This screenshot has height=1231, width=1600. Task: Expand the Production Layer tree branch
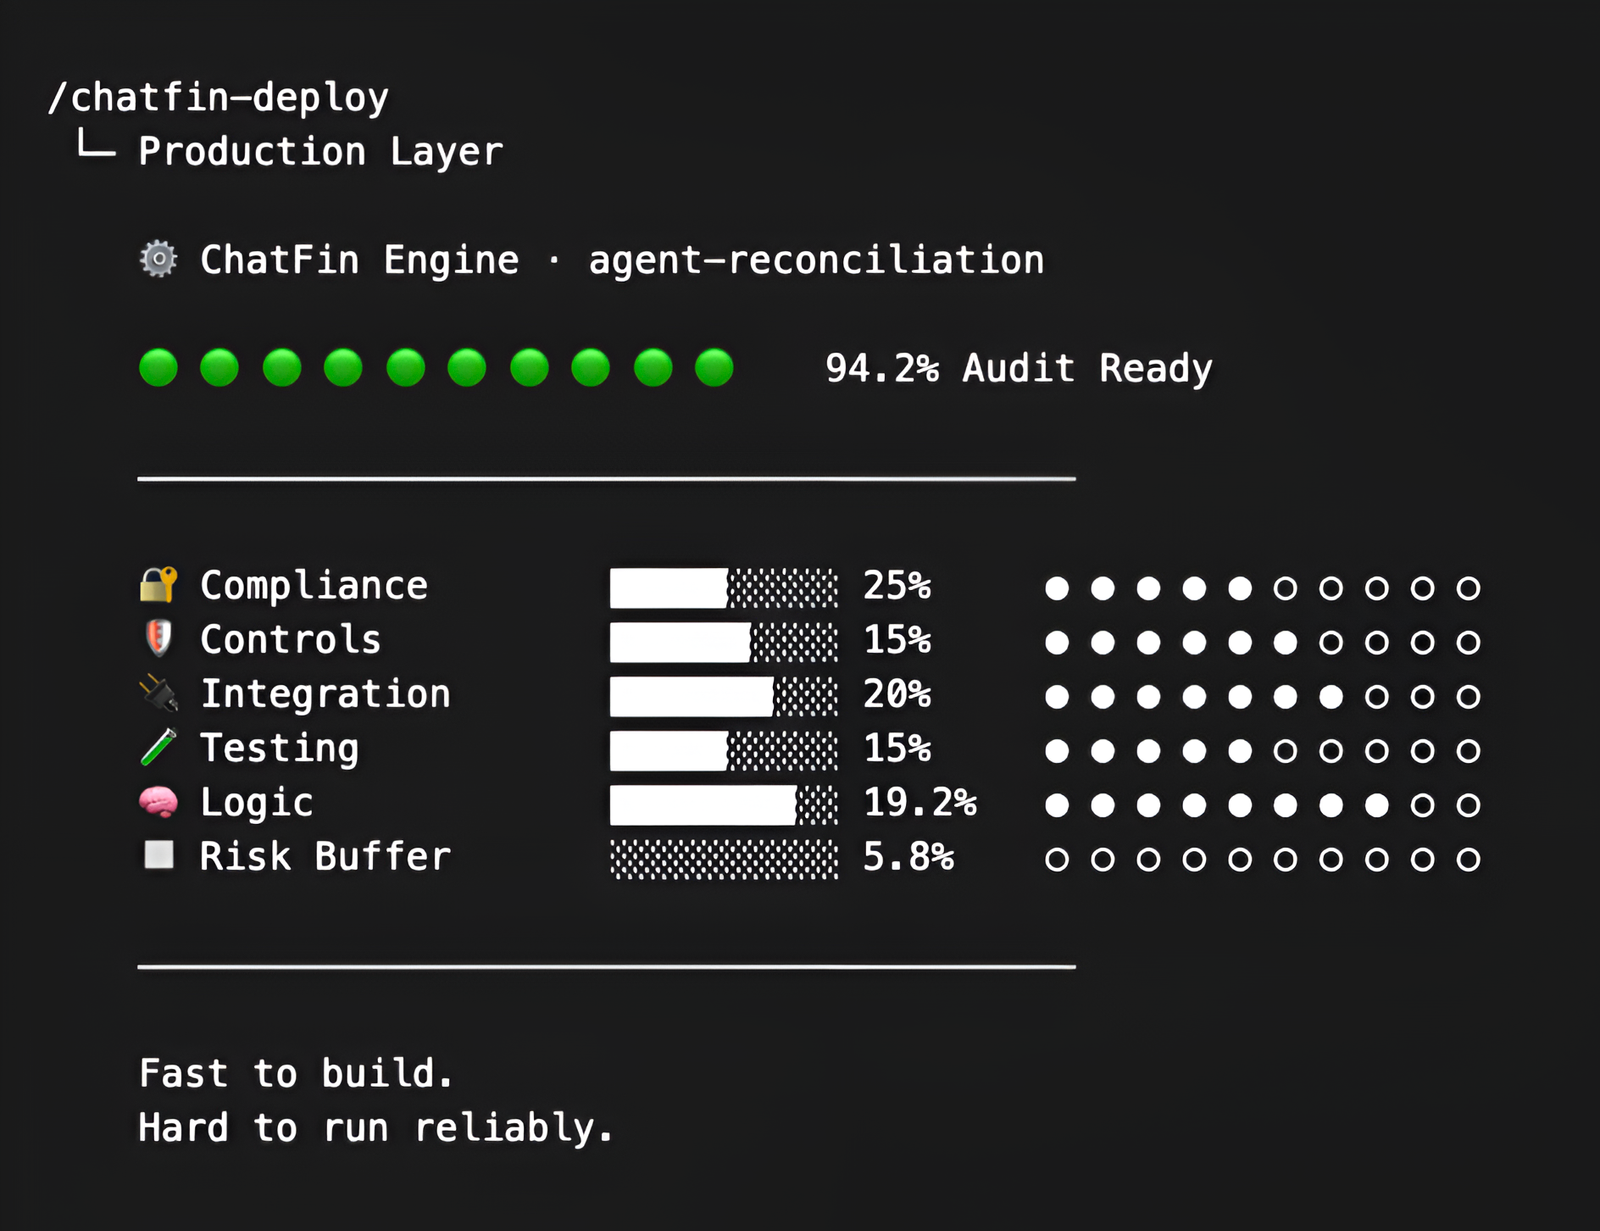click(320, 151)
